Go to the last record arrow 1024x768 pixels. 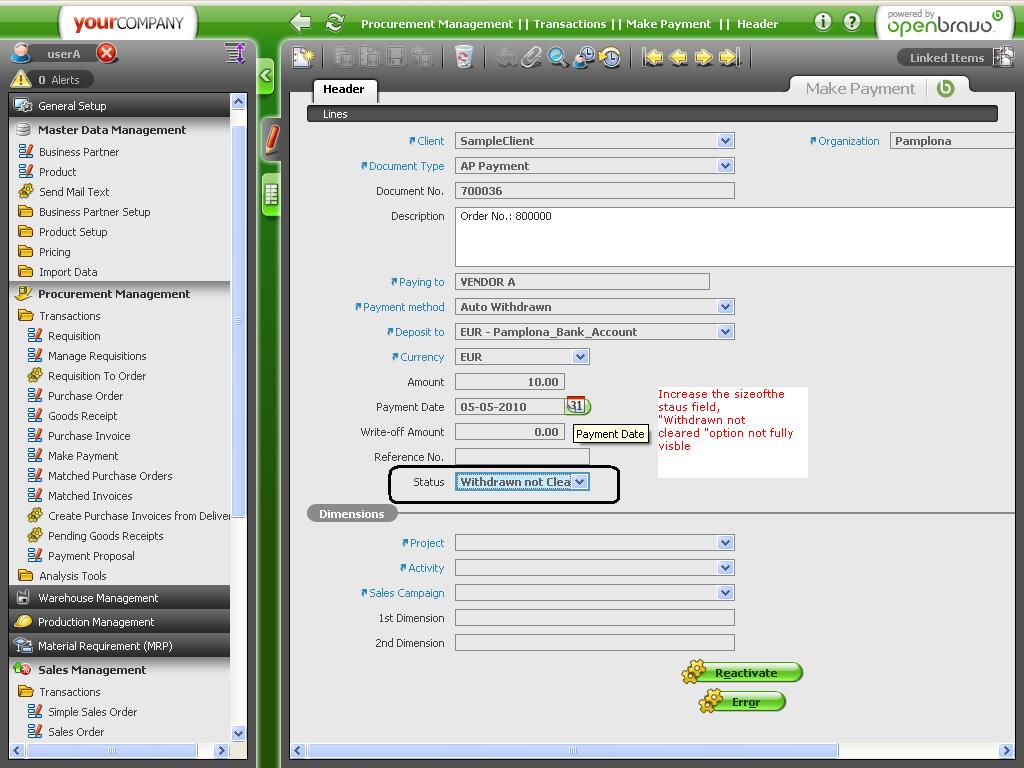click(730, 57)
